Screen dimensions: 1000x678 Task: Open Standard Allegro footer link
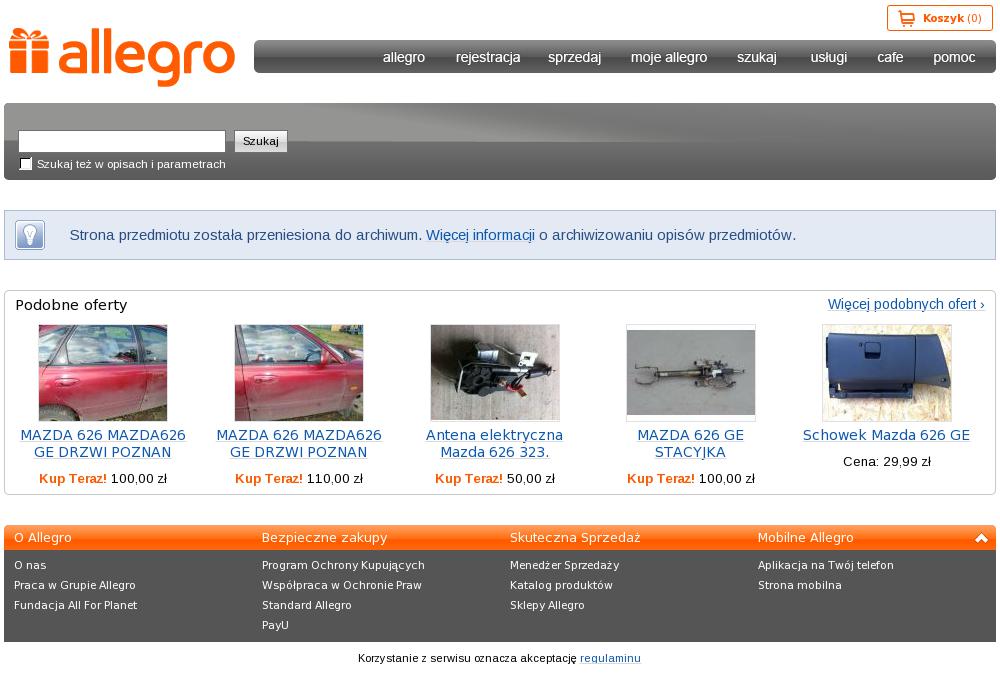307,605
